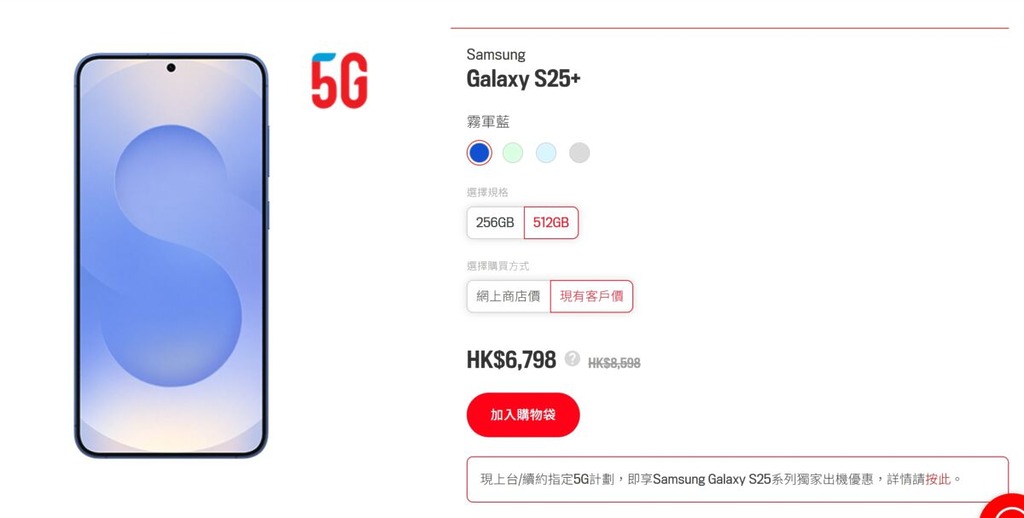Pick the light icy blue color swatch
The image size is (1024, 518).
546,153
